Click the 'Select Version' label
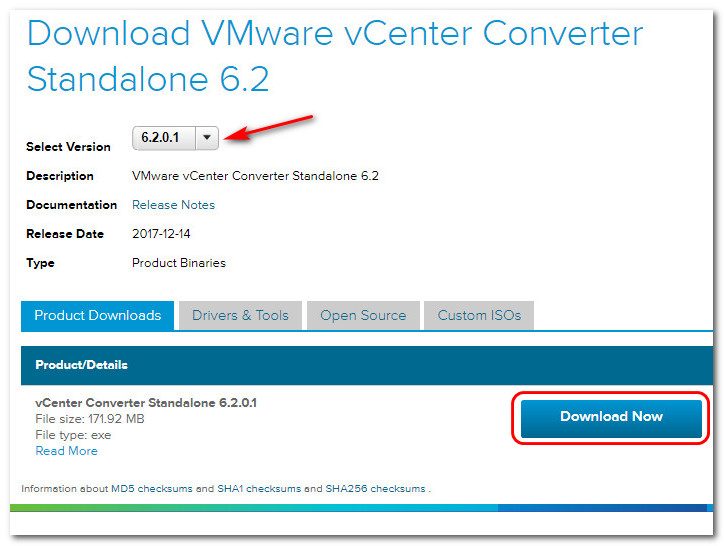This screenshot has width=724, height=546. tap(68, 147)
